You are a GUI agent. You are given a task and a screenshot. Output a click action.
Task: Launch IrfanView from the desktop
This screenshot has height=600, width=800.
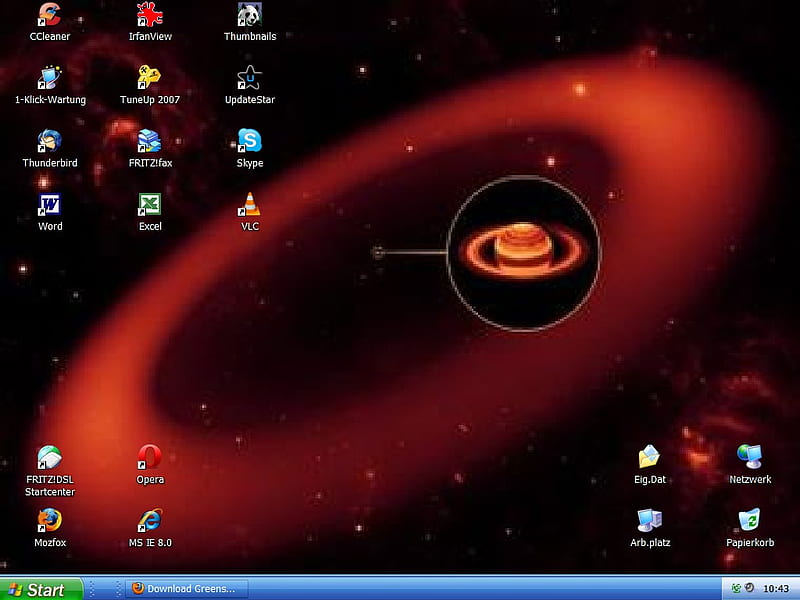pyautogui.click(x=150, y=14)
